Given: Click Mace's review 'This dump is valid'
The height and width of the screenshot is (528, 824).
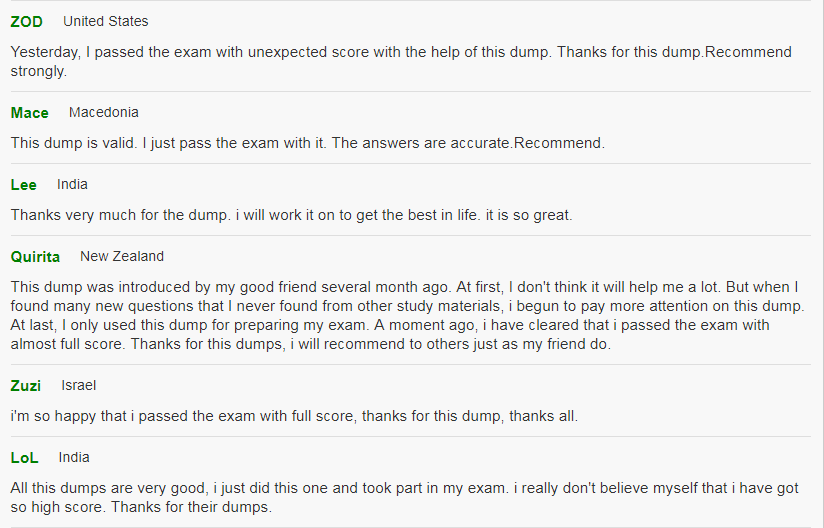Looking at the screenshot, I should pos(308,143).
